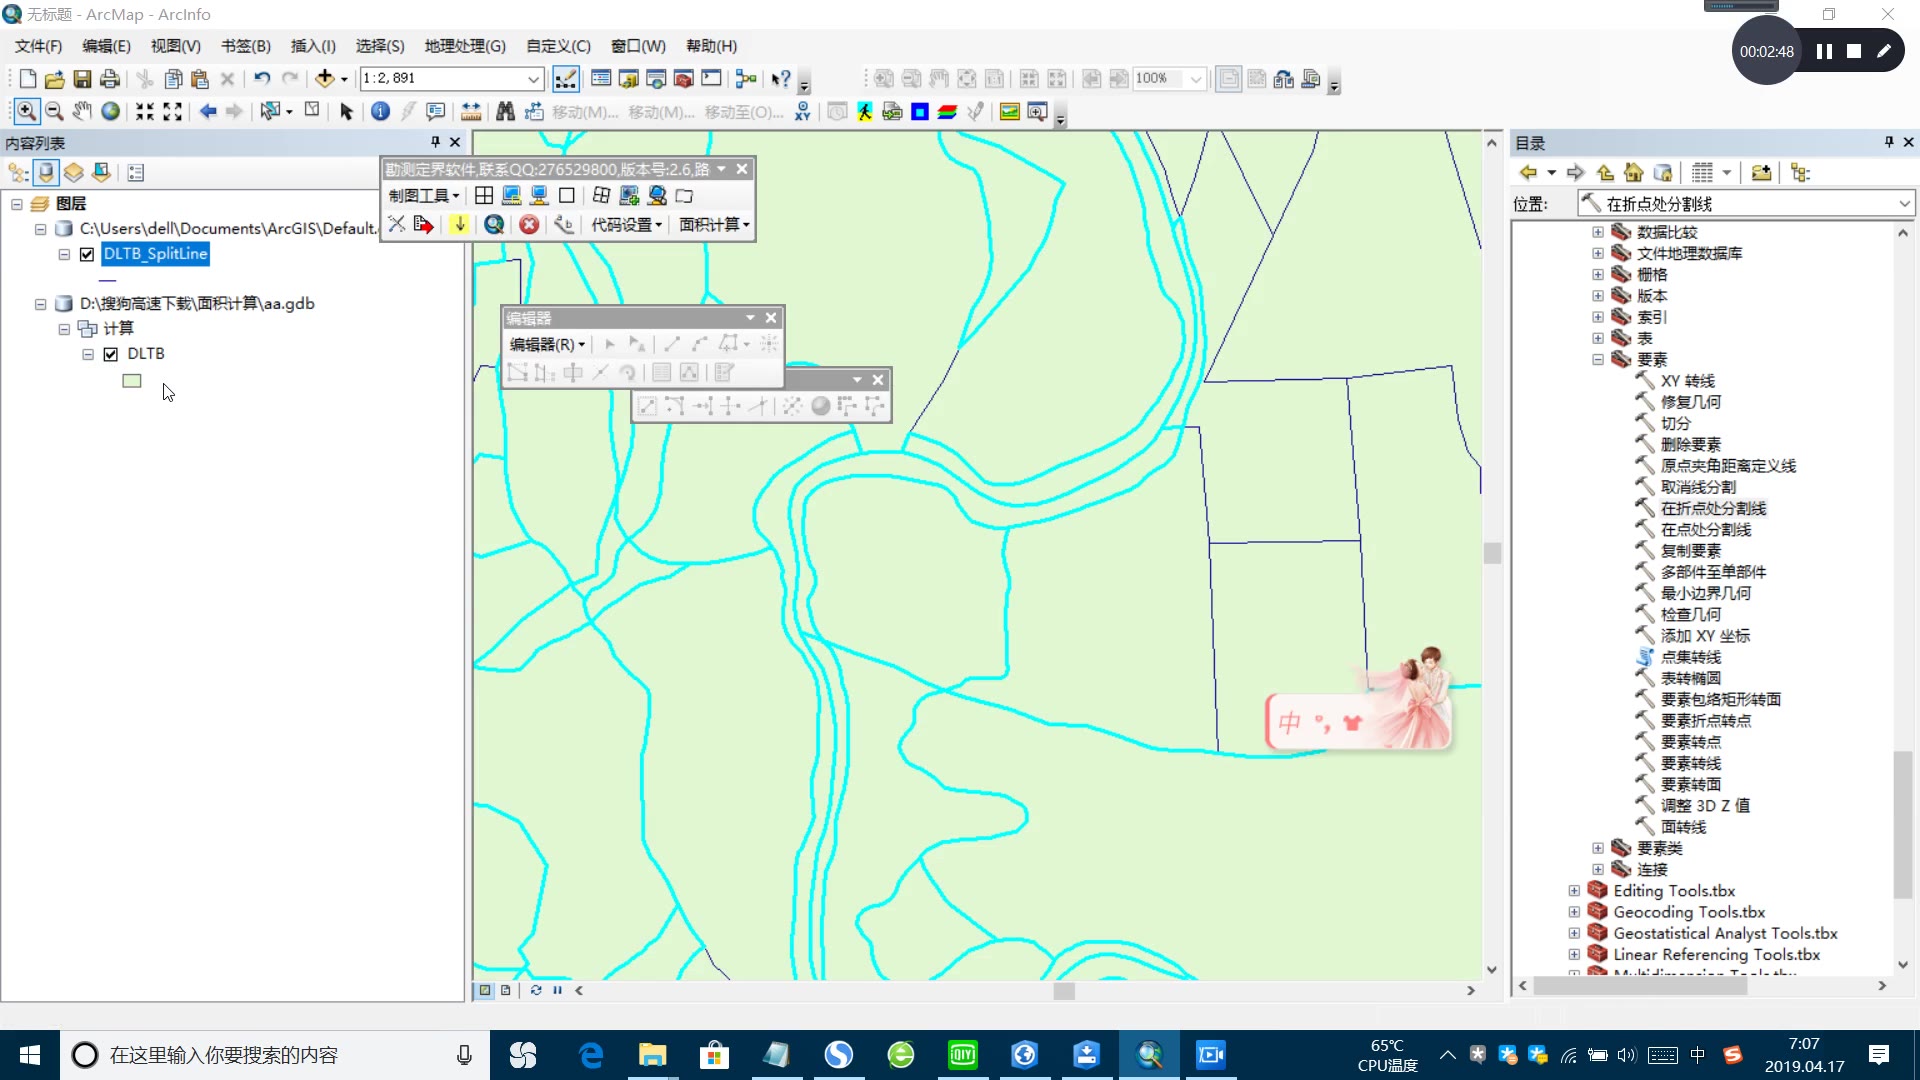
Task: Open the Find binoculars tool
Action: pyautogui.click(x=505, y=111)
